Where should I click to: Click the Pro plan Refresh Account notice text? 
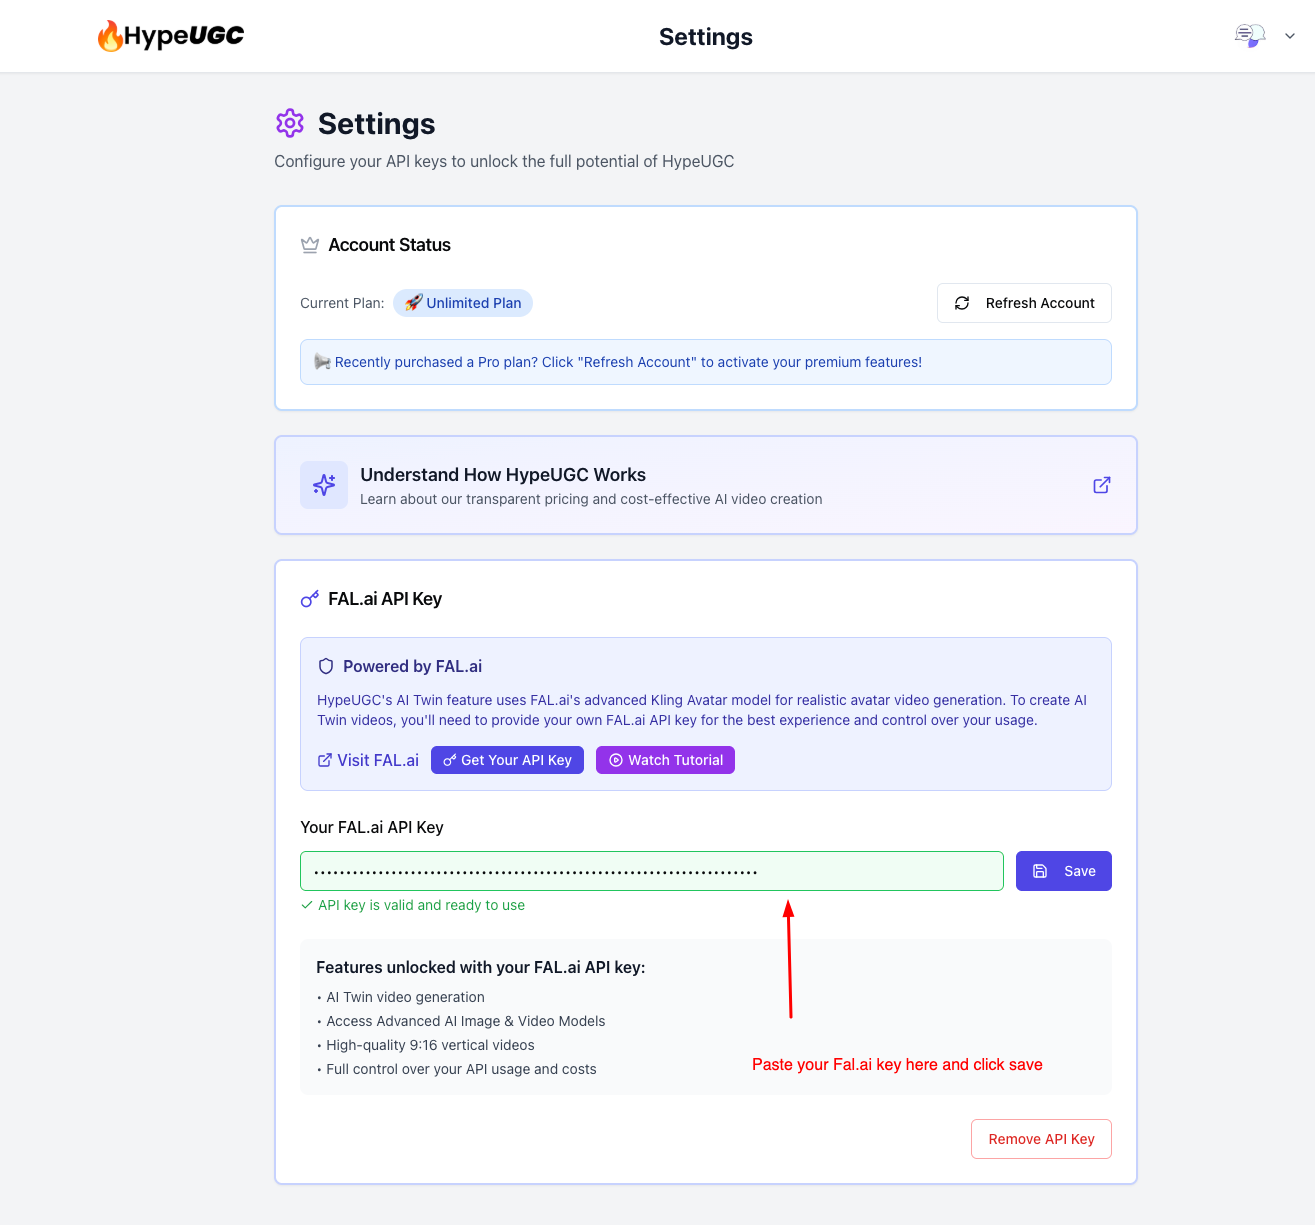(628, 362)
